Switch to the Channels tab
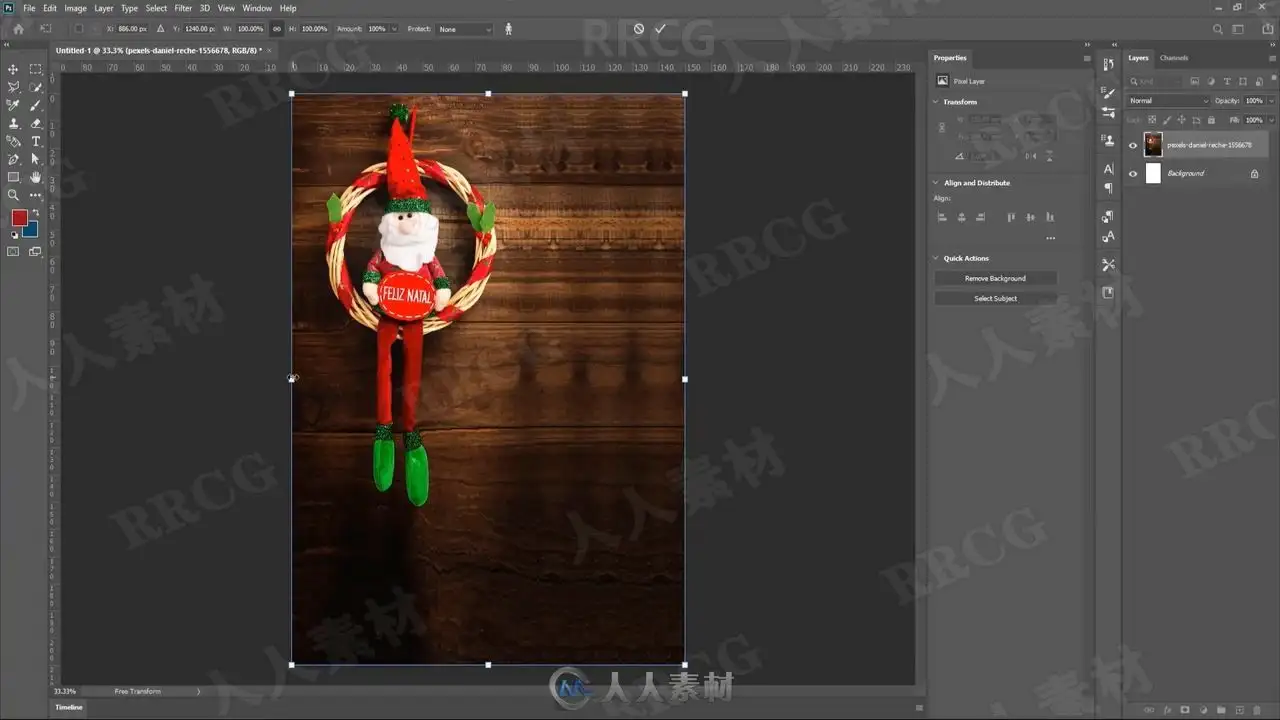The image size is (1280, 720). (x=1174, y=58)
